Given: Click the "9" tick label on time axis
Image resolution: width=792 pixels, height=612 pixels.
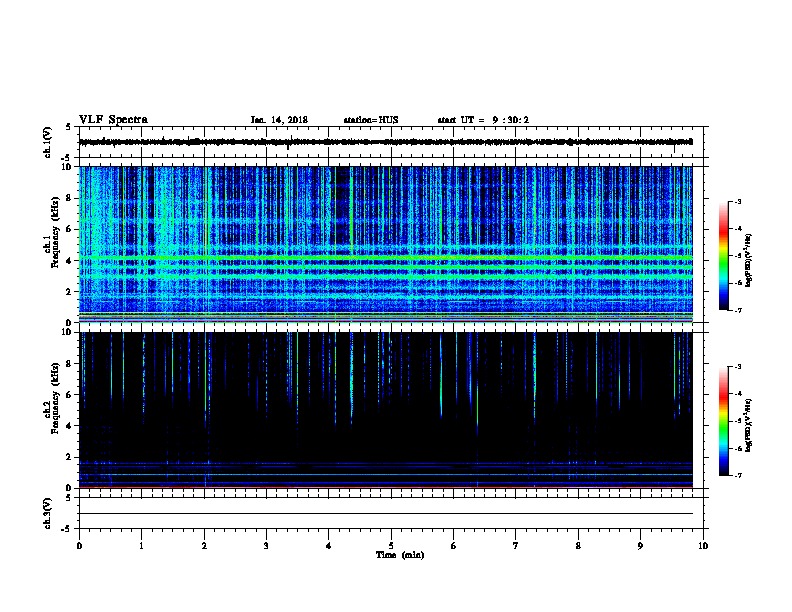Looking at the screenshot, I should point(640,546).
